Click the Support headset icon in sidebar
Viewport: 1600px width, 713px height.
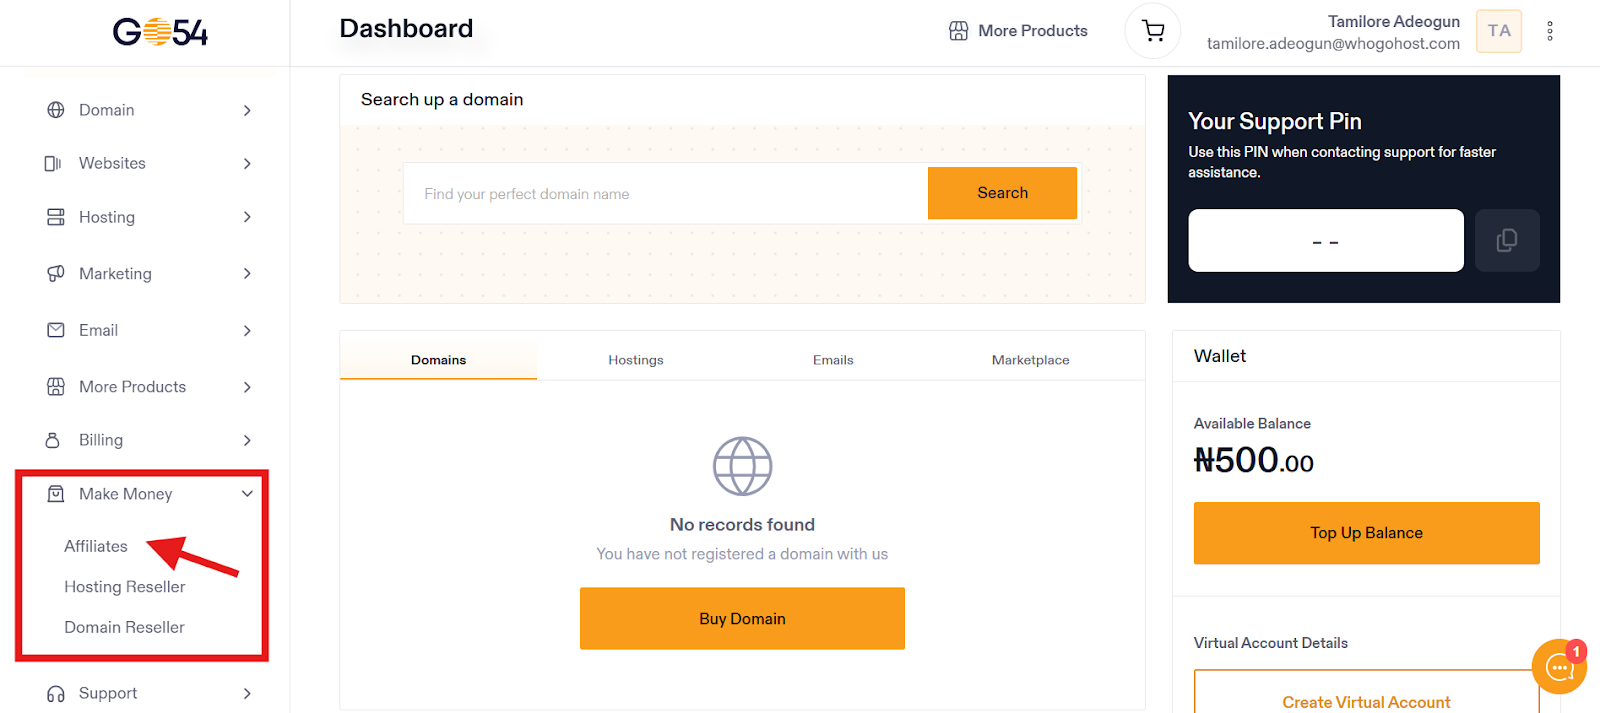[56, 693]
